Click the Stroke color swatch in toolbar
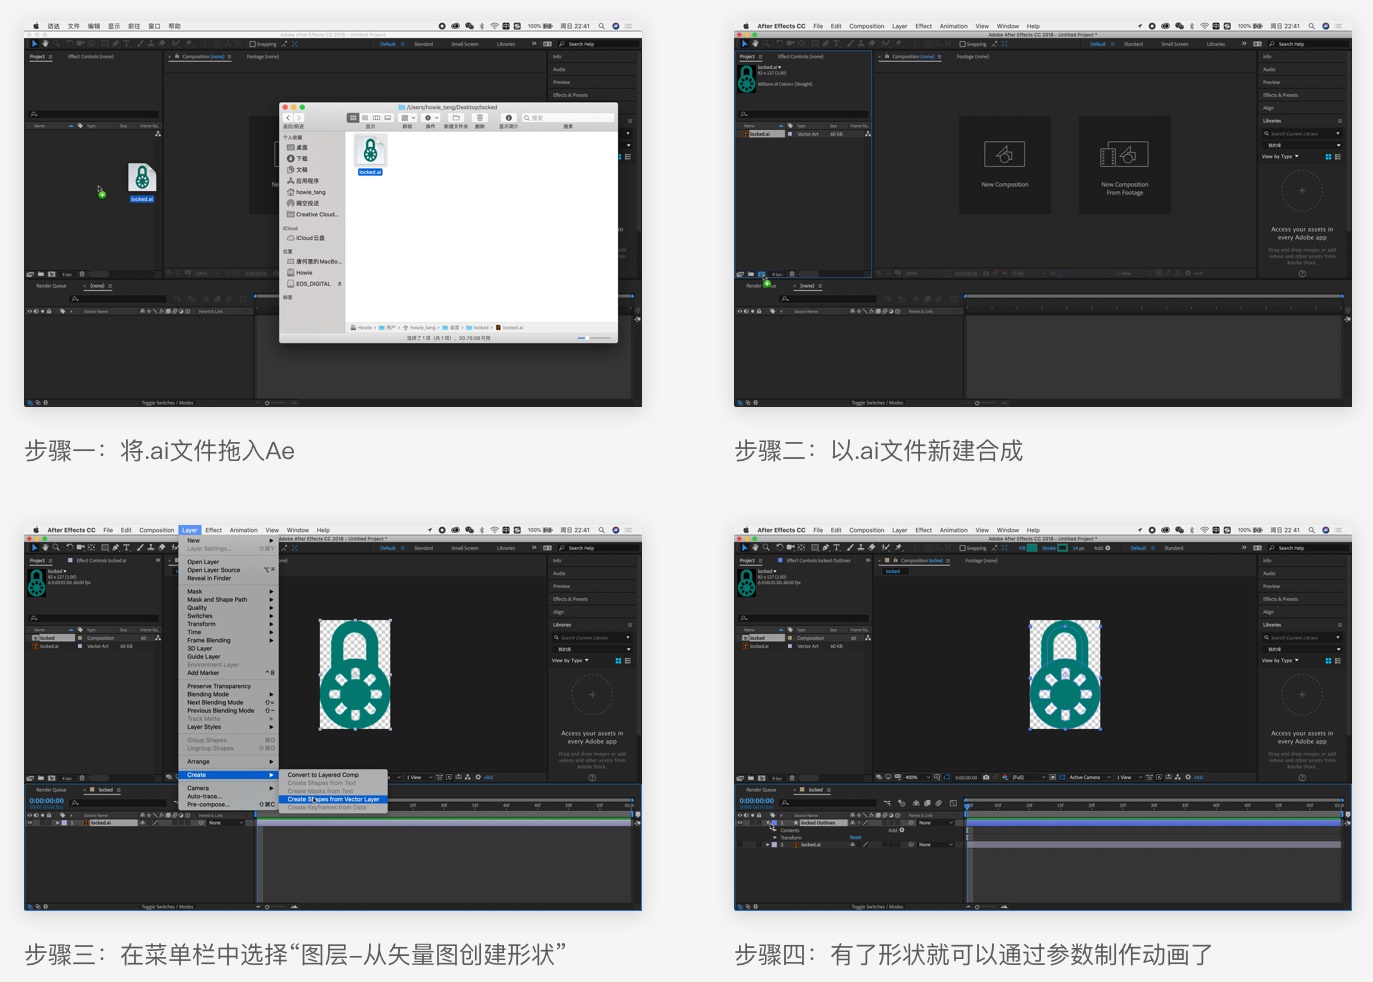Image resolution: width=1373 pixels, height=982 pixels. [x=1062, y=548]
